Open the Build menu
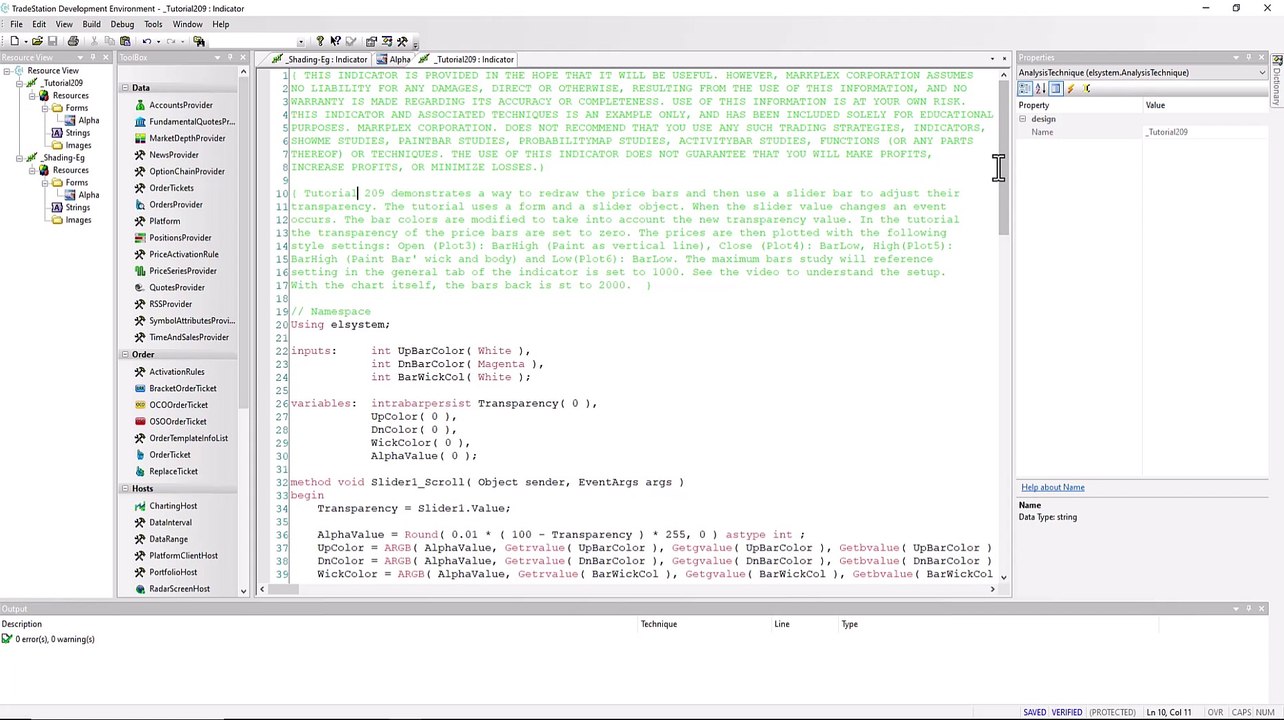 click(91, 24)
